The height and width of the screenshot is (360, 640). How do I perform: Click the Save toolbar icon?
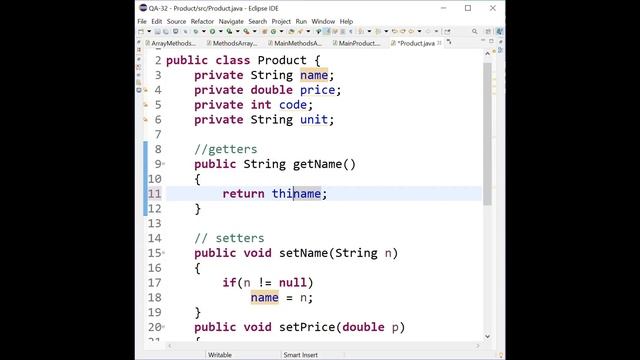click(x=158, y=31)
